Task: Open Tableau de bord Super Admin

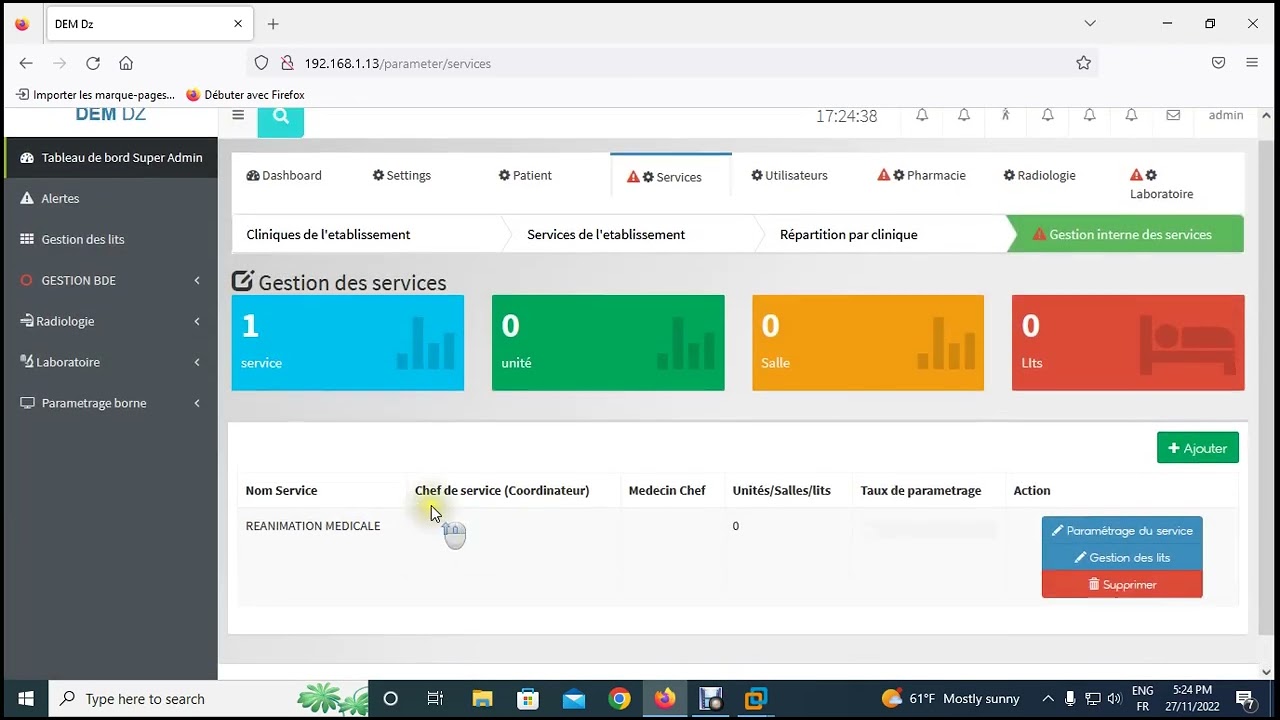Action: (x=111, y=157)
